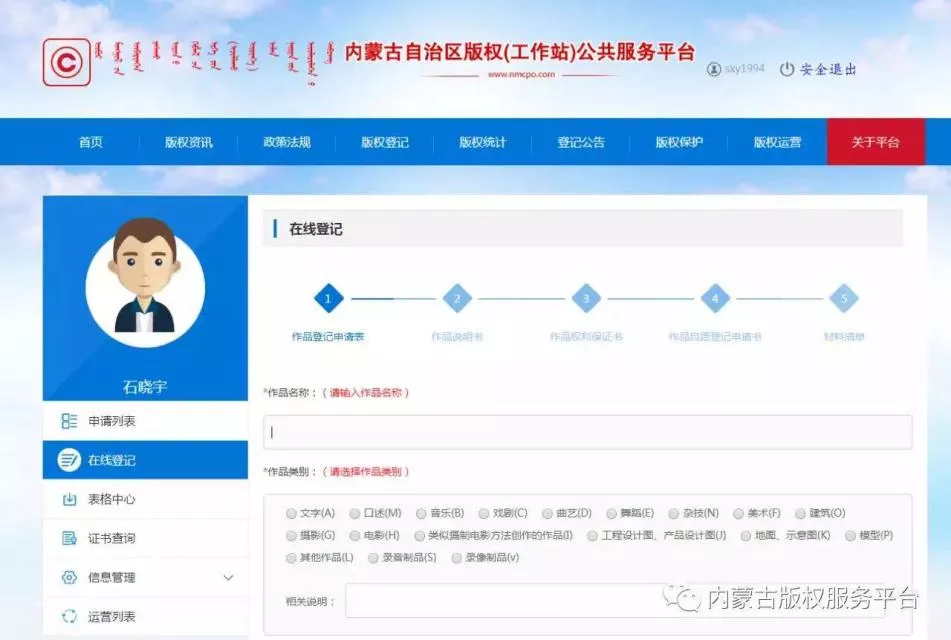This screenshot has width=951, height=640.
Task: Open the 证书查询 sidebar item
Action: click(146, 538)
